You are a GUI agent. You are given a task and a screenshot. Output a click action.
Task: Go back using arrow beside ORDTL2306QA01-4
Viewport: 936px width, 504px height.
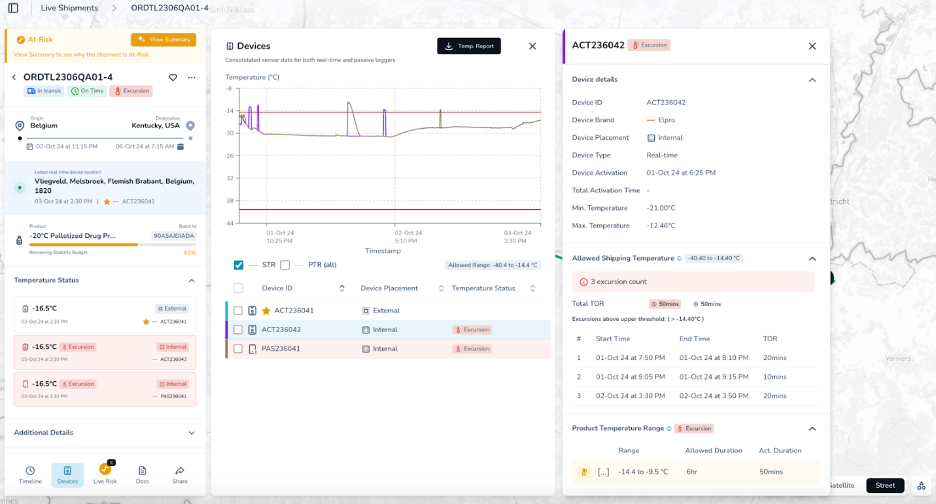[14, 77]
